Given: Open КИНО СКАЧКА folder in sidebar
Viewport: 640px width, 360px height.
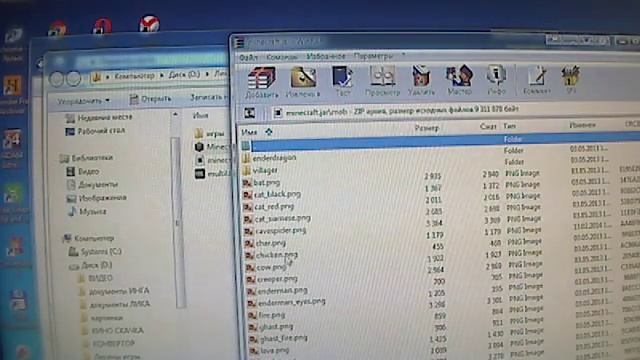Looking at the screenshot, I should (112, 331).
